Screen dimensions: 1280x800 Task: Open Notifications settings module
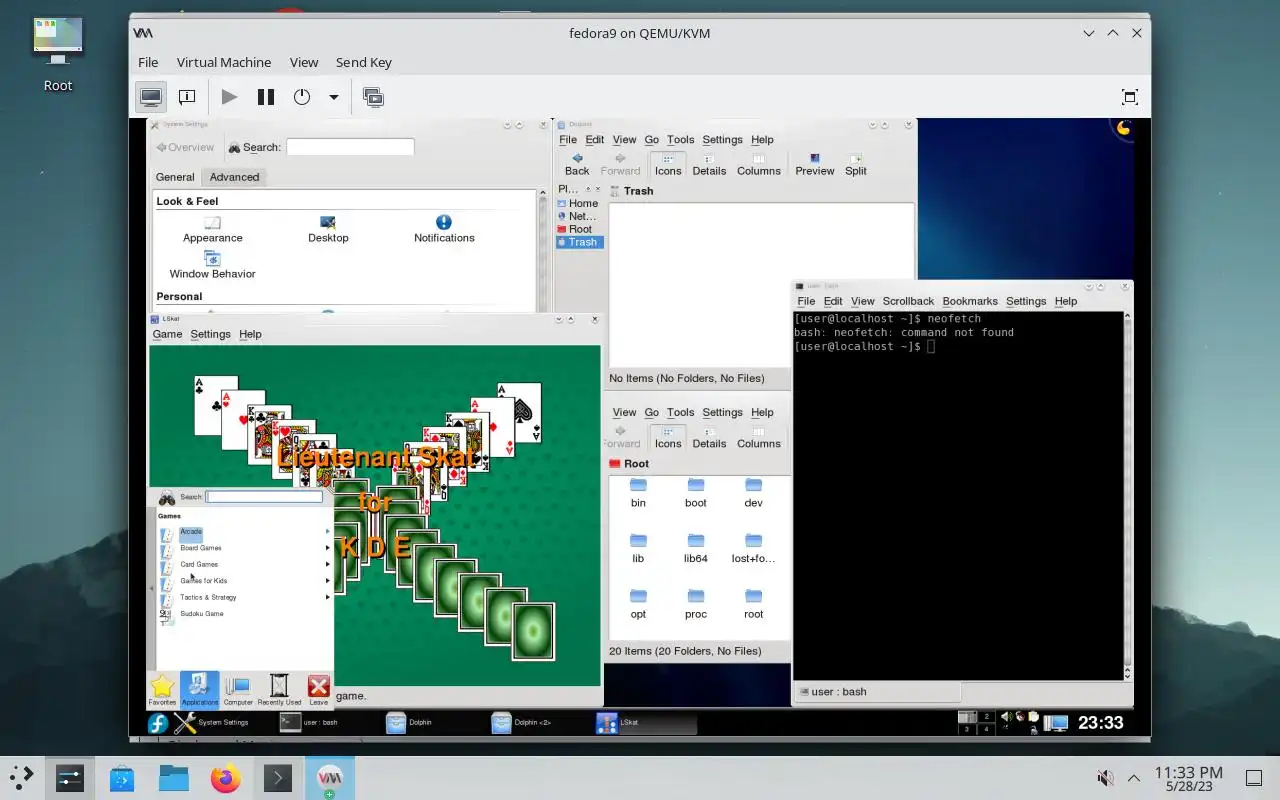tap(444, 229)
